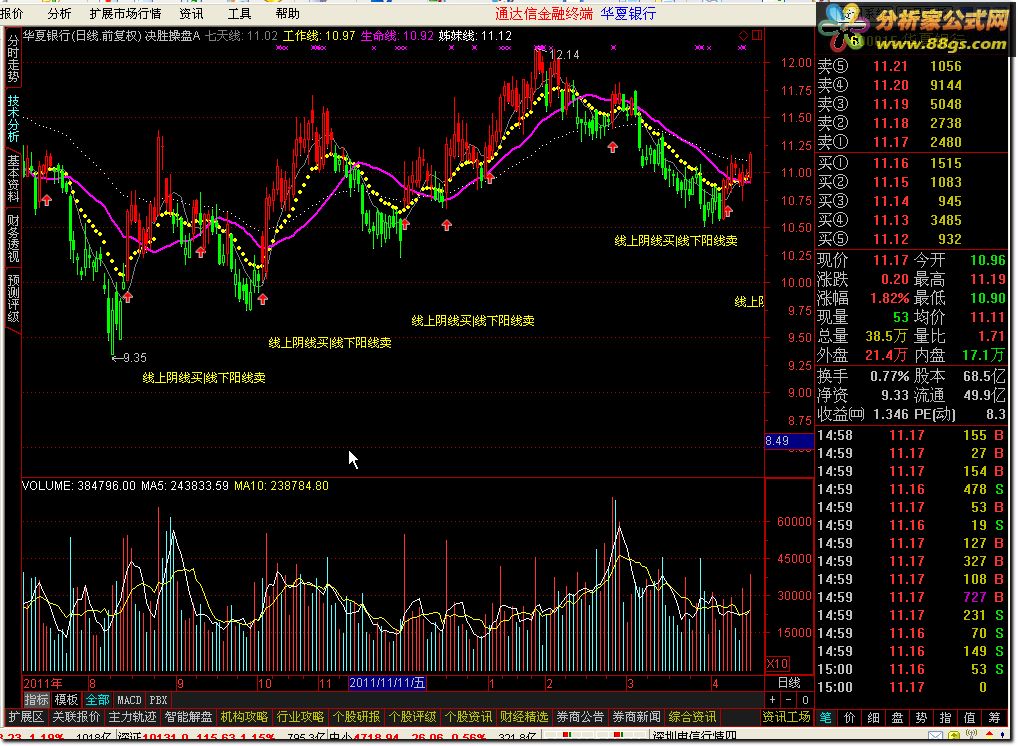Screen dimensions: 1018x746
Task: Click the 券商新闻 button
Action: [x=636, y=717]
